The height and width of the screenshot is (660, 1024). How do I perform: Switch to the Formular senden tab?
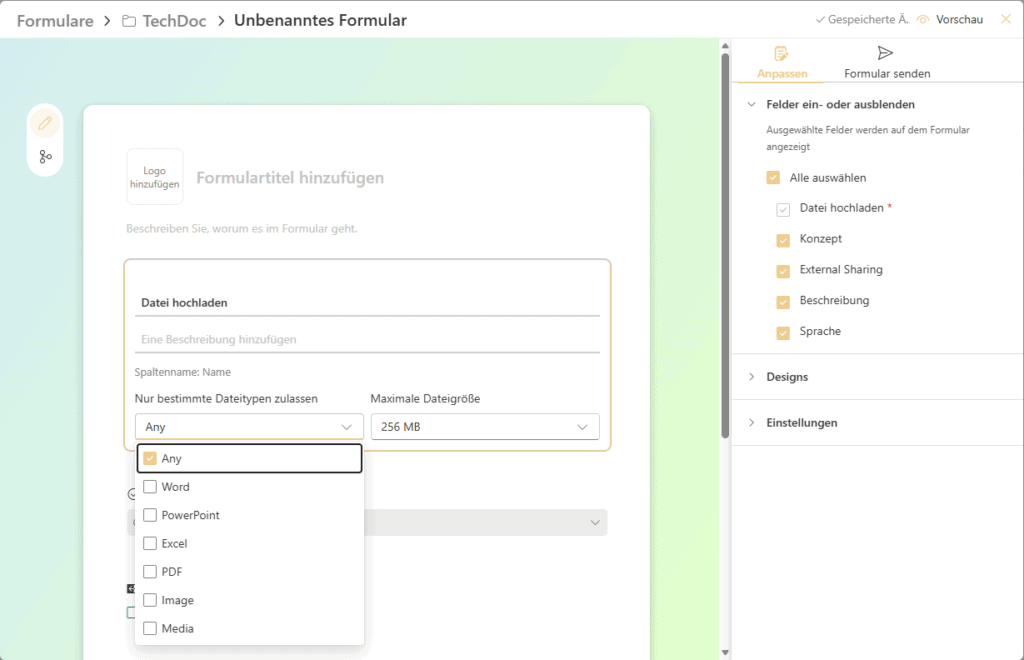pyautogui.click(x=887, y=63)
